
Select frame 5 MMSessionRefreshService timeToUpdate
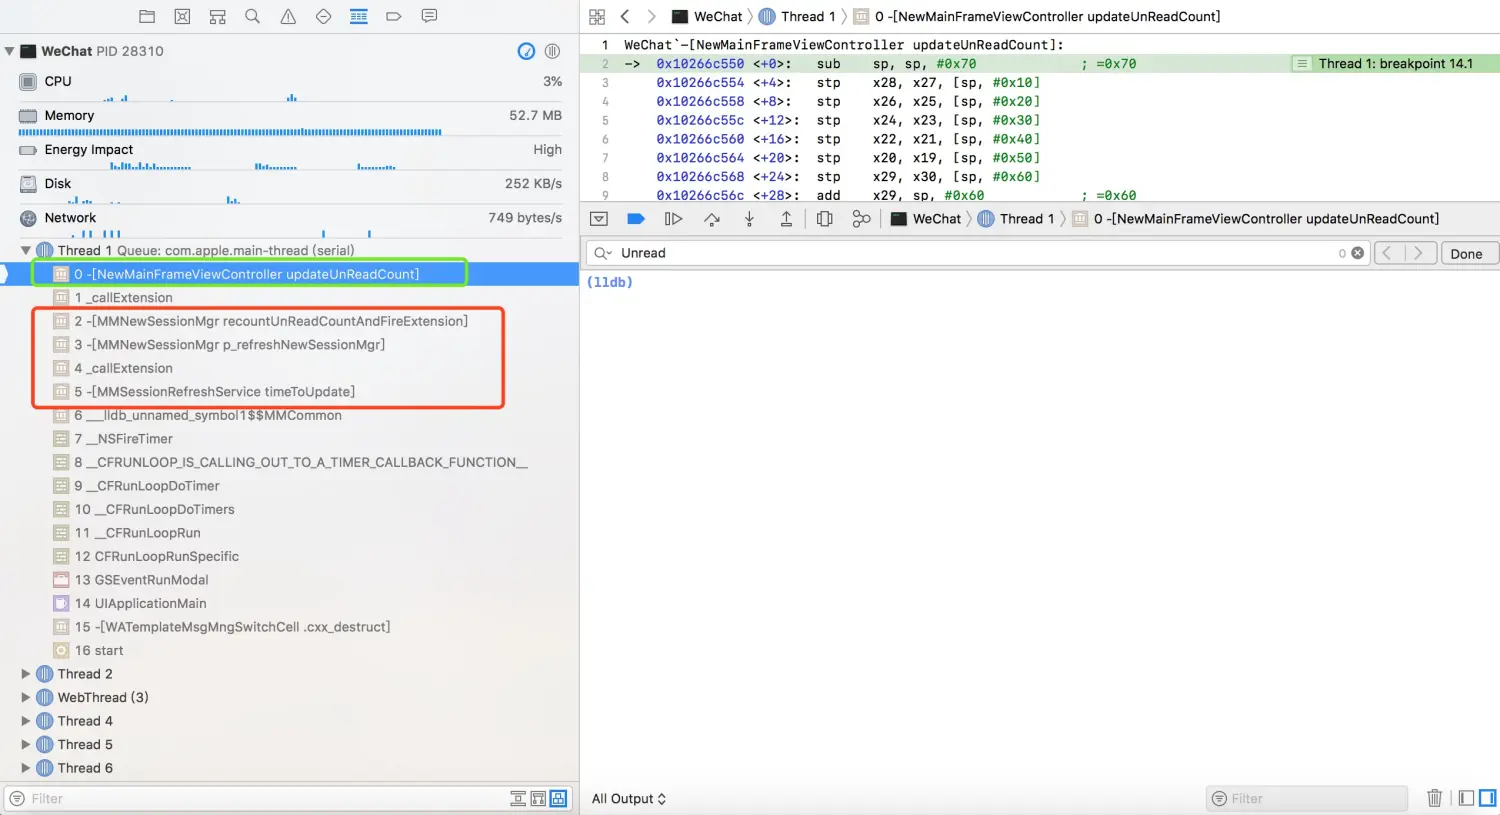(x=289, y=391)
